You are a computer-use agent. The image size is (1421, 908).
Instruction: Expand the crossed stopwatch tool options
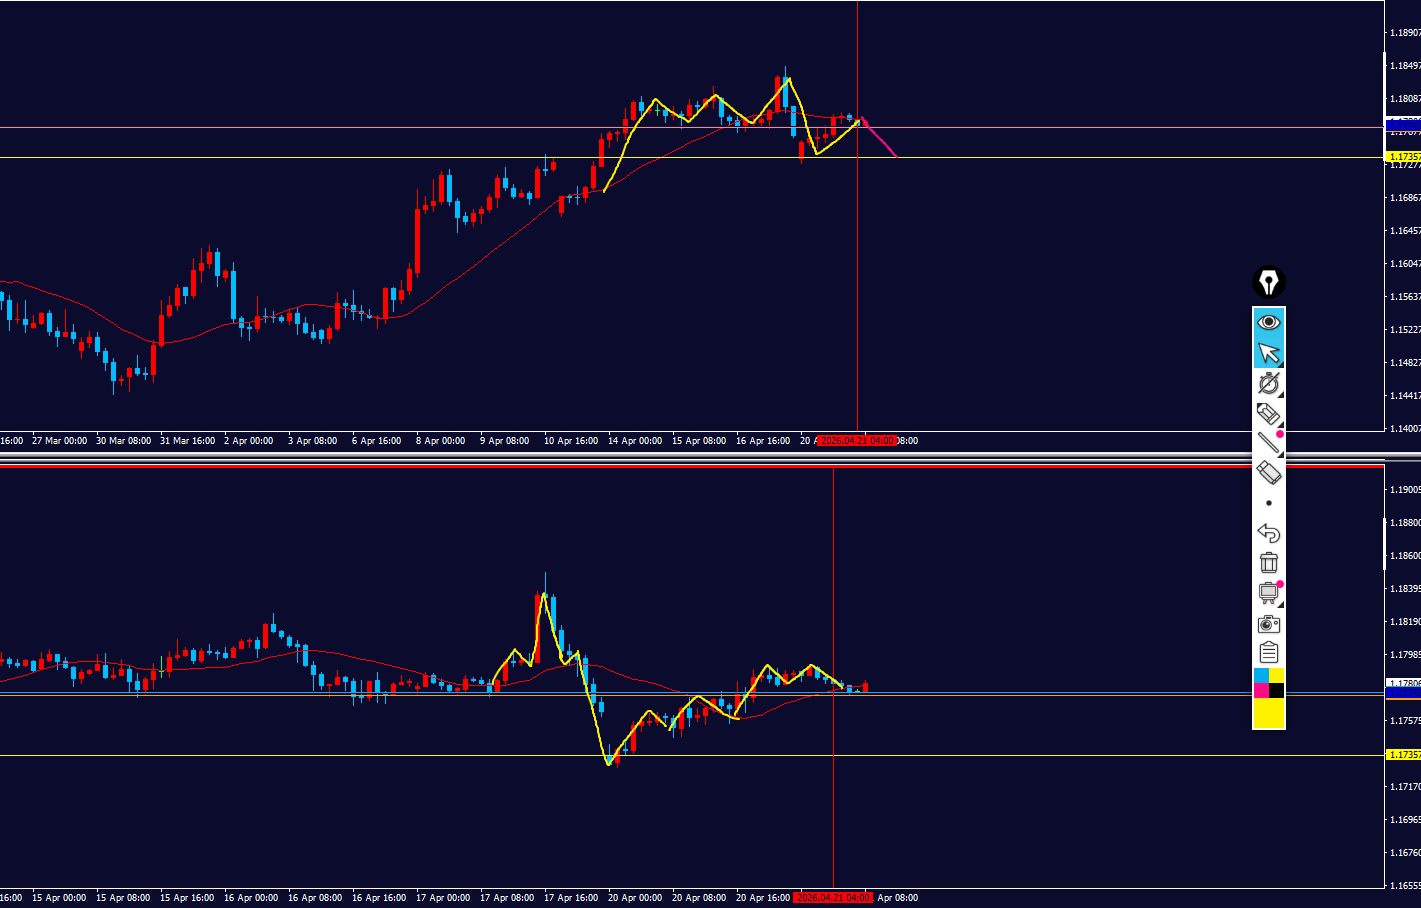1268,384
